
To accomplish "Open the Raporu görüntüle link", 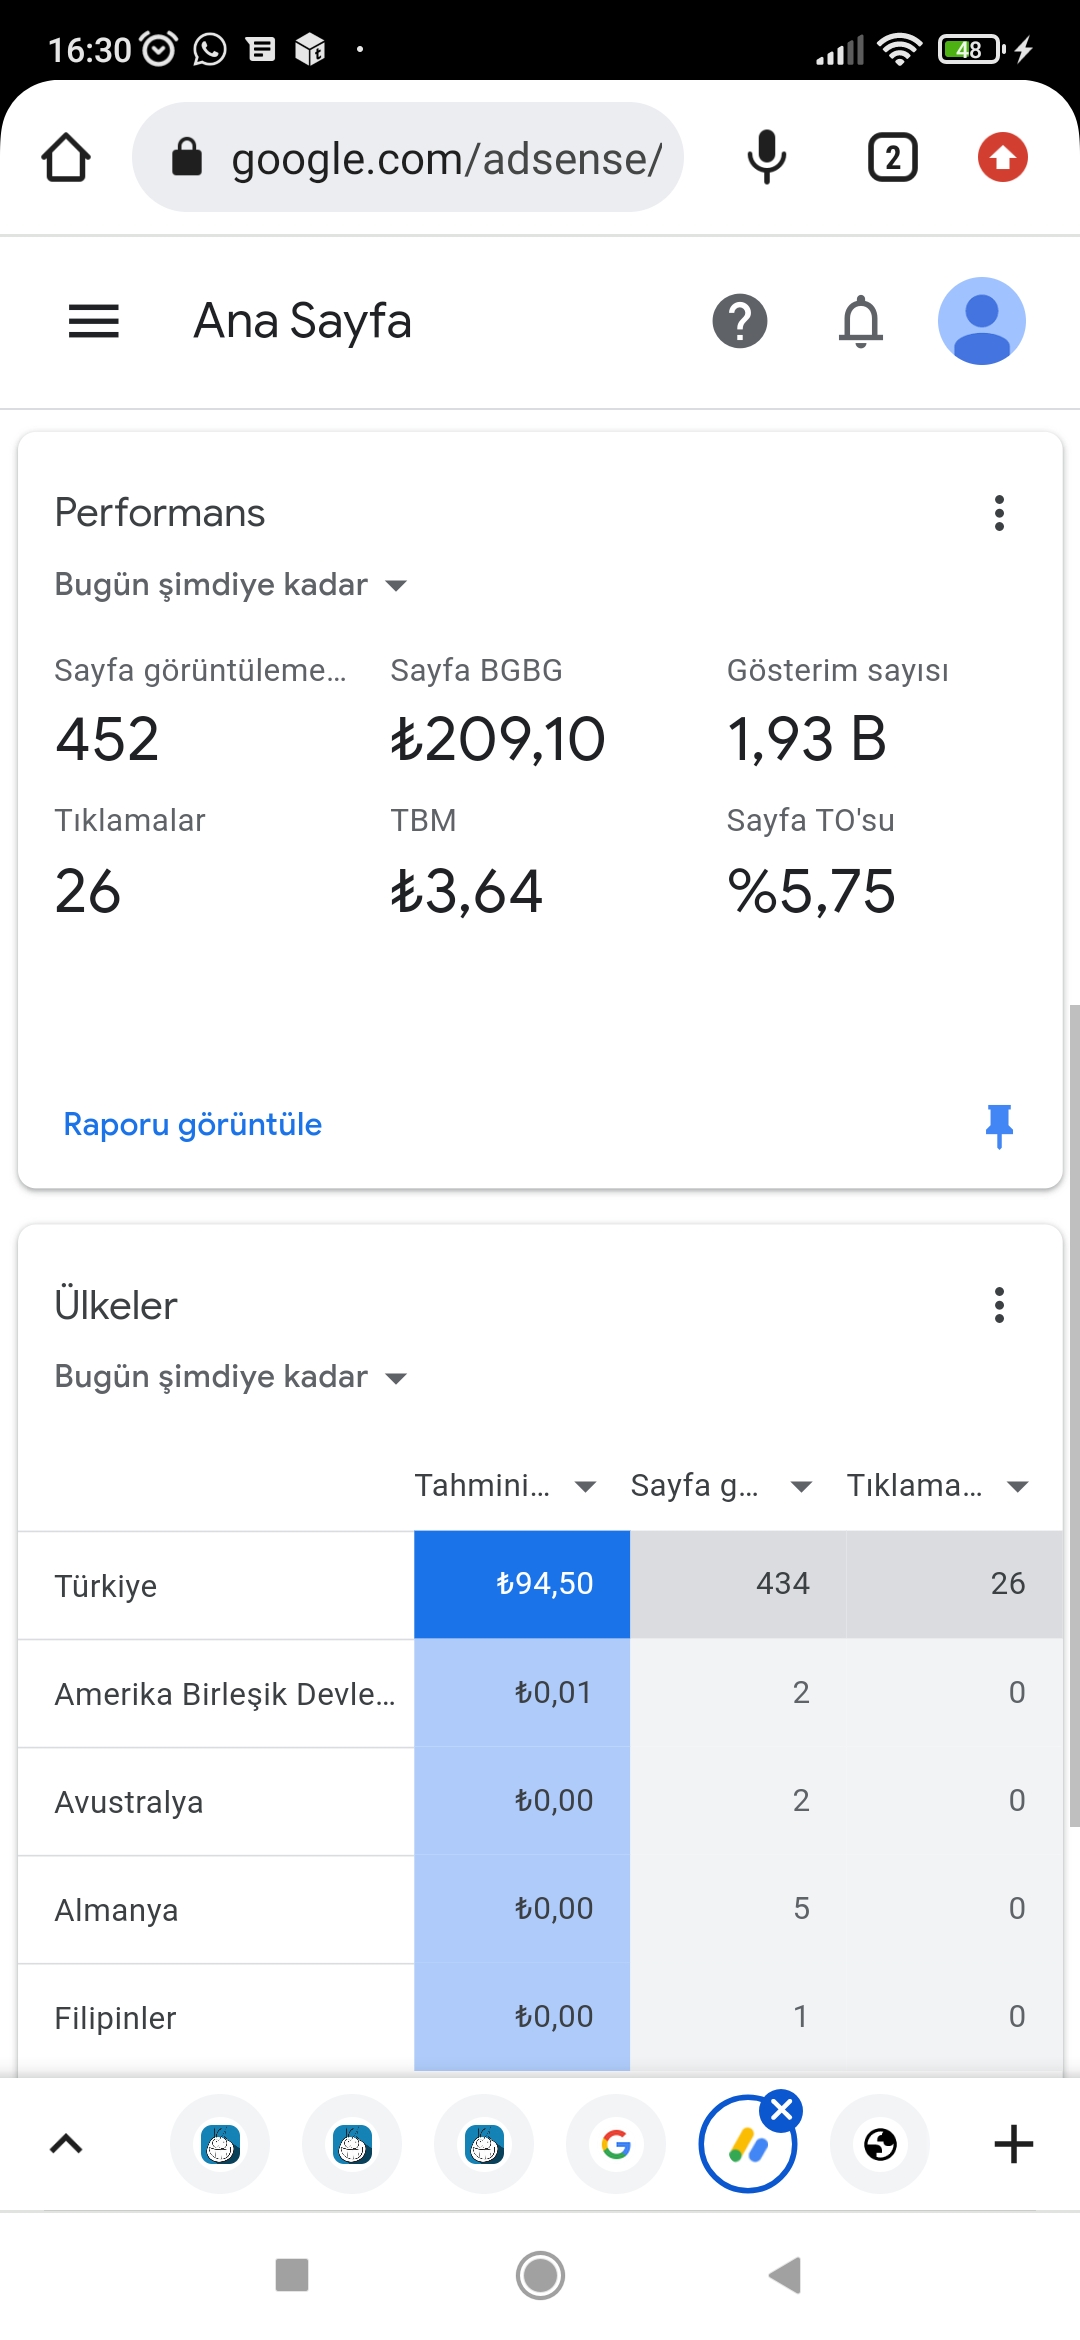I will coord(193,1124).
